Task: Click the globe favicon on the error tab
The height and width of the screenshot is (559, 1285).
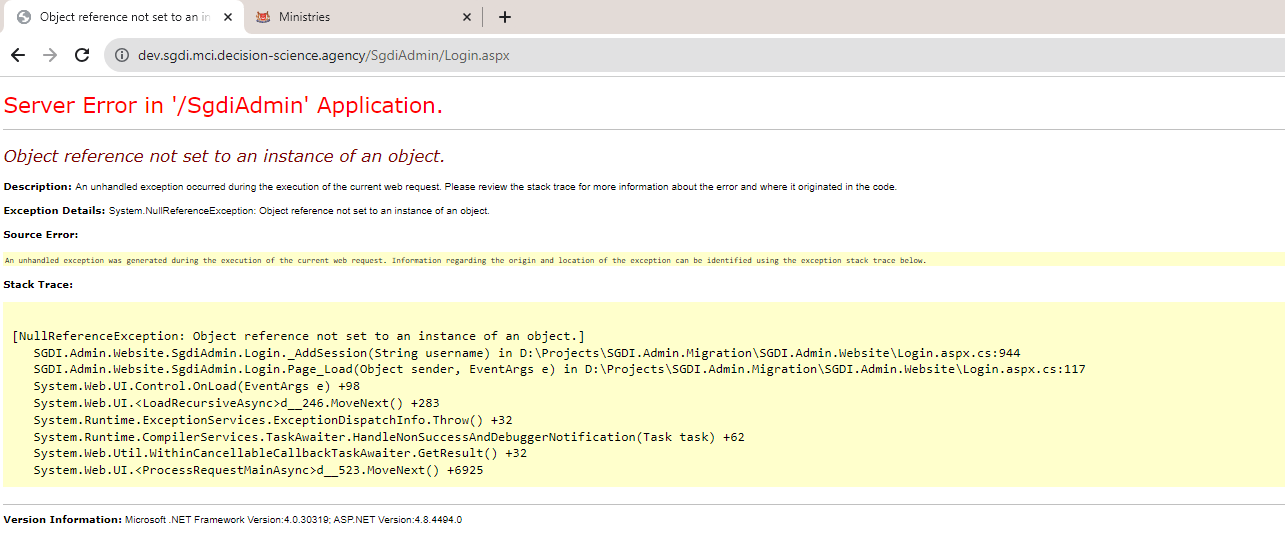Action: [x=24, y=17]
